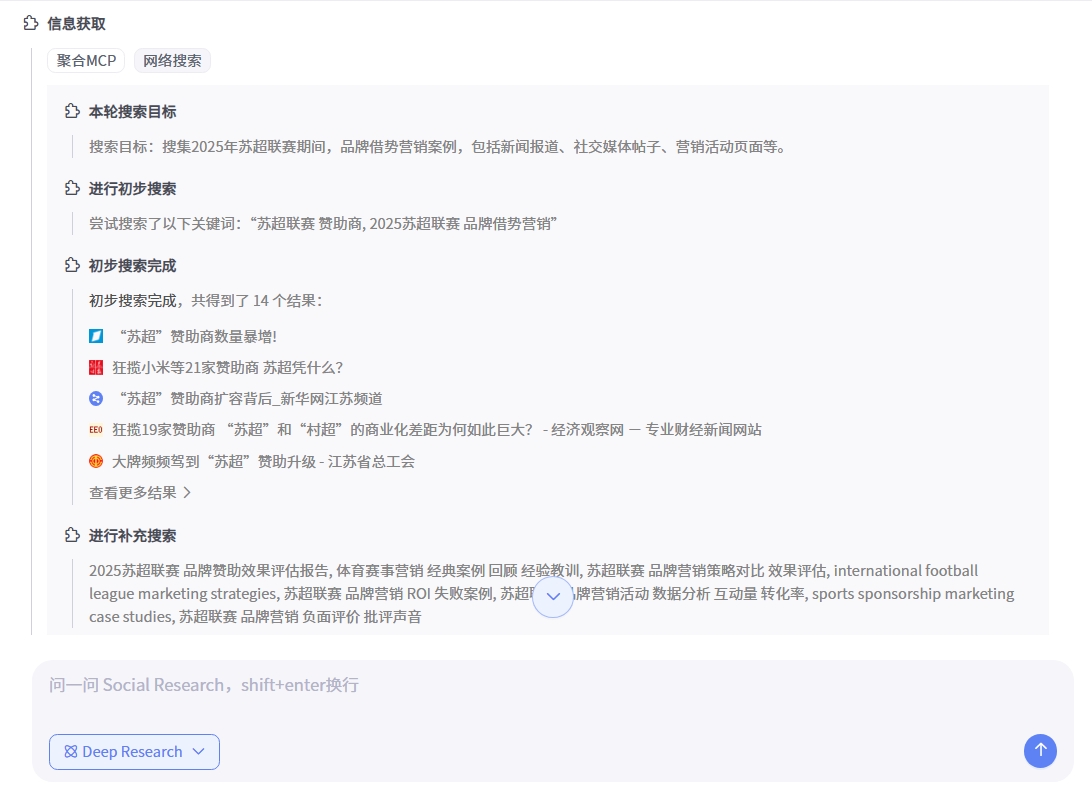Viewport: 1092px width, 792px height.
Task: Expand 查看更多结果 chevron
Action: pyautogui.click(x=187, y=492)
